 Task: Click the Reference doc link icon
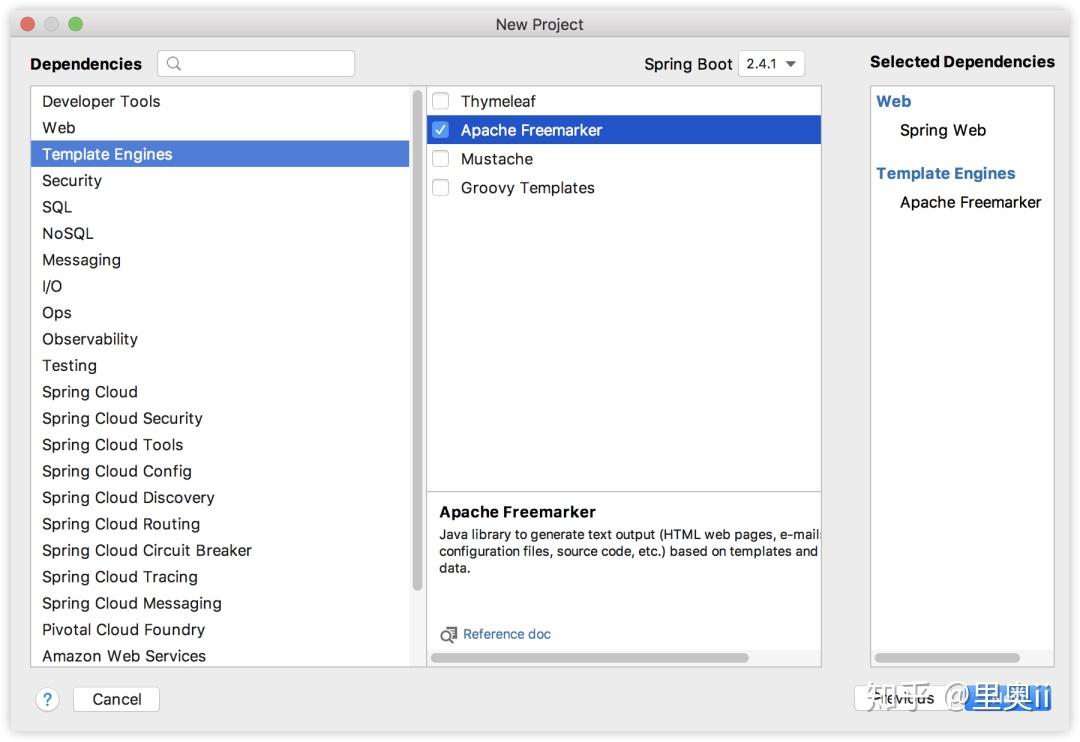pyautogui.click(x=449, y=634)
